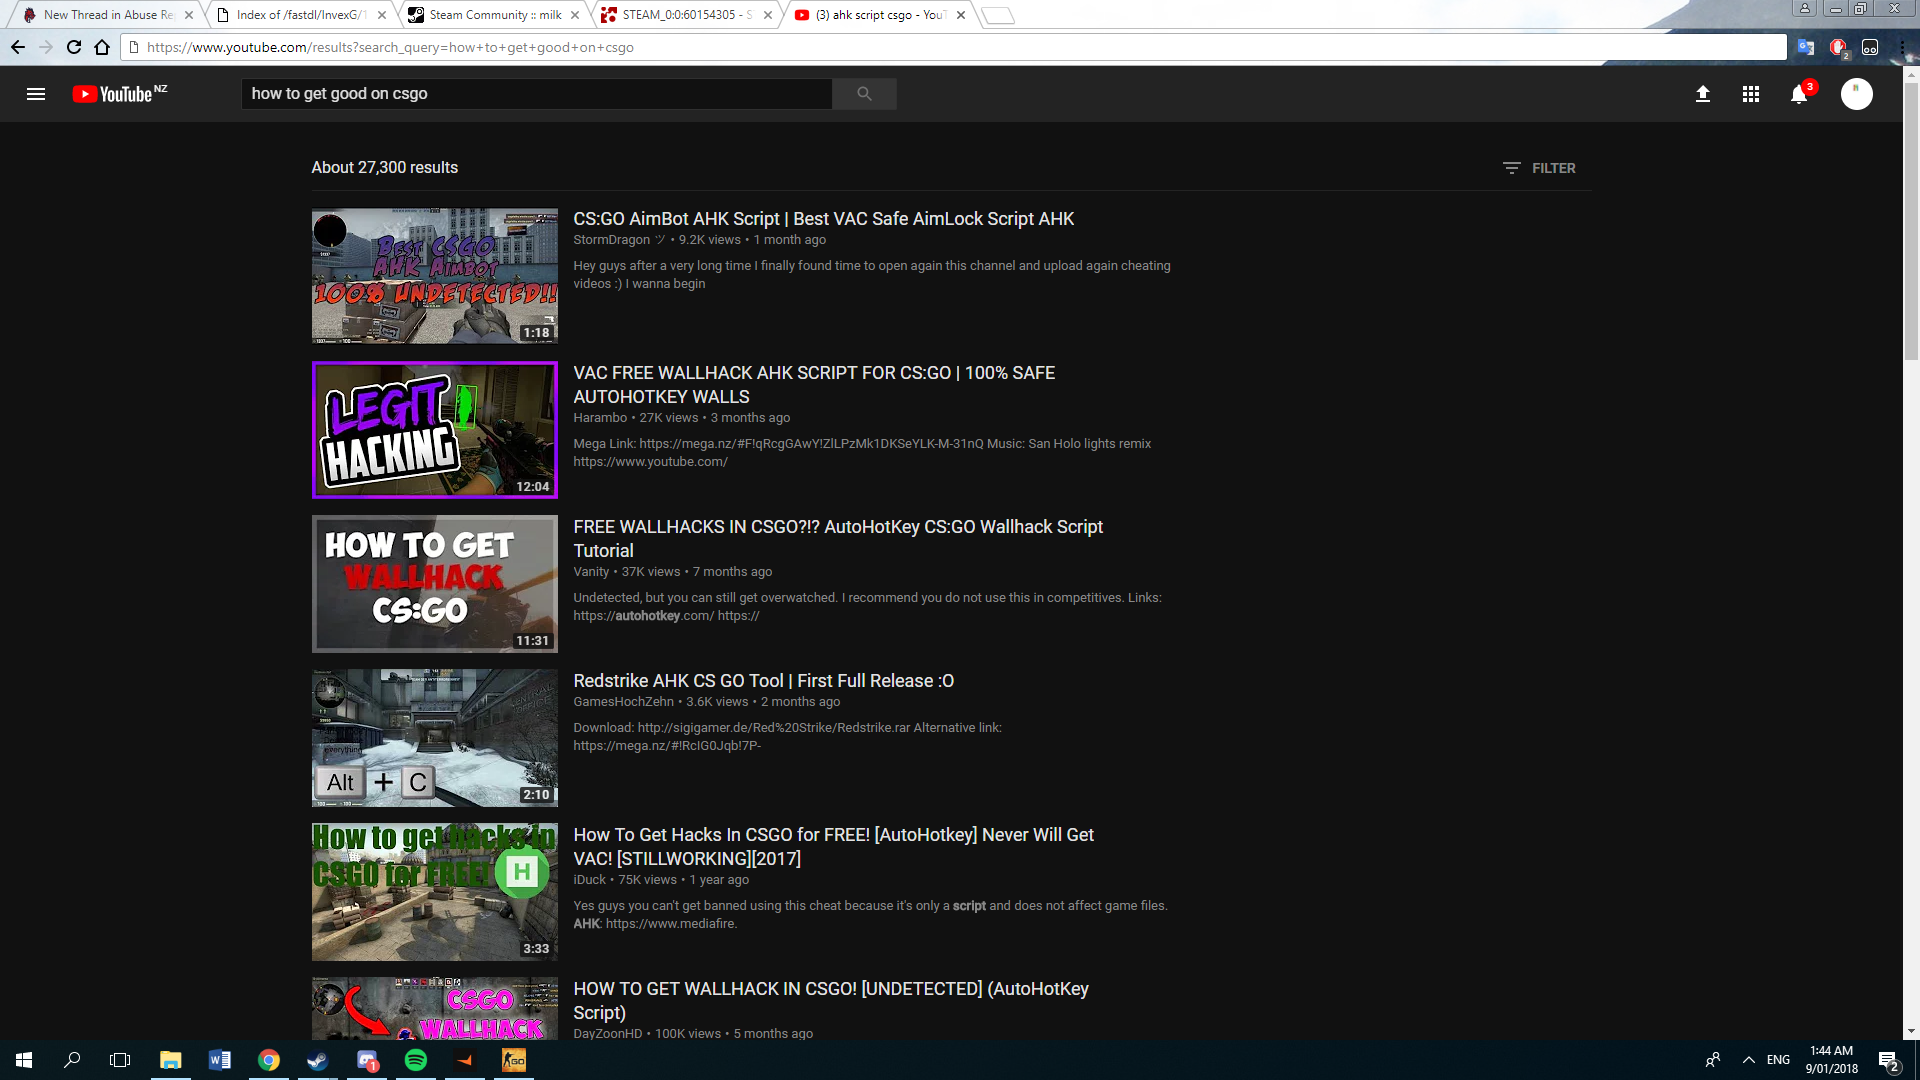The image size is (1920, 1080).
Task: Open the account avatar menu
Action: click(x=1857, y=94)
